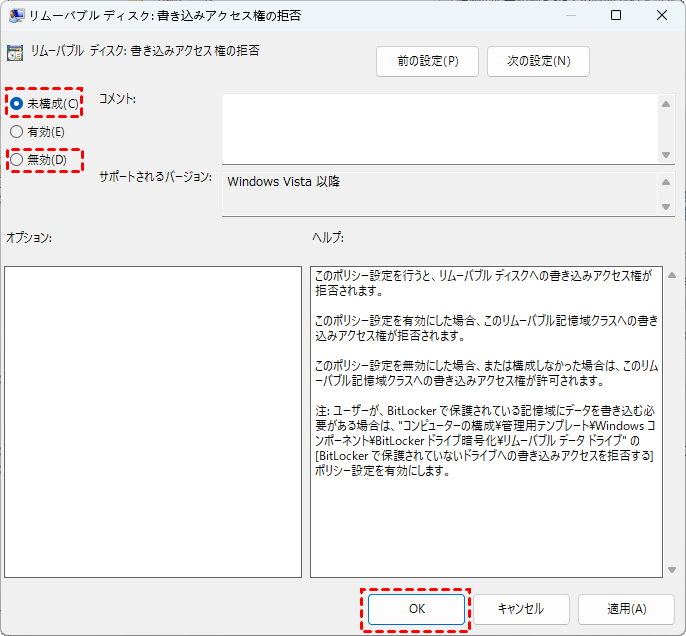The height and width of the screenshot is (636, 686).
Task: Click supported version scroll down arrow
Action: (667, 206)
